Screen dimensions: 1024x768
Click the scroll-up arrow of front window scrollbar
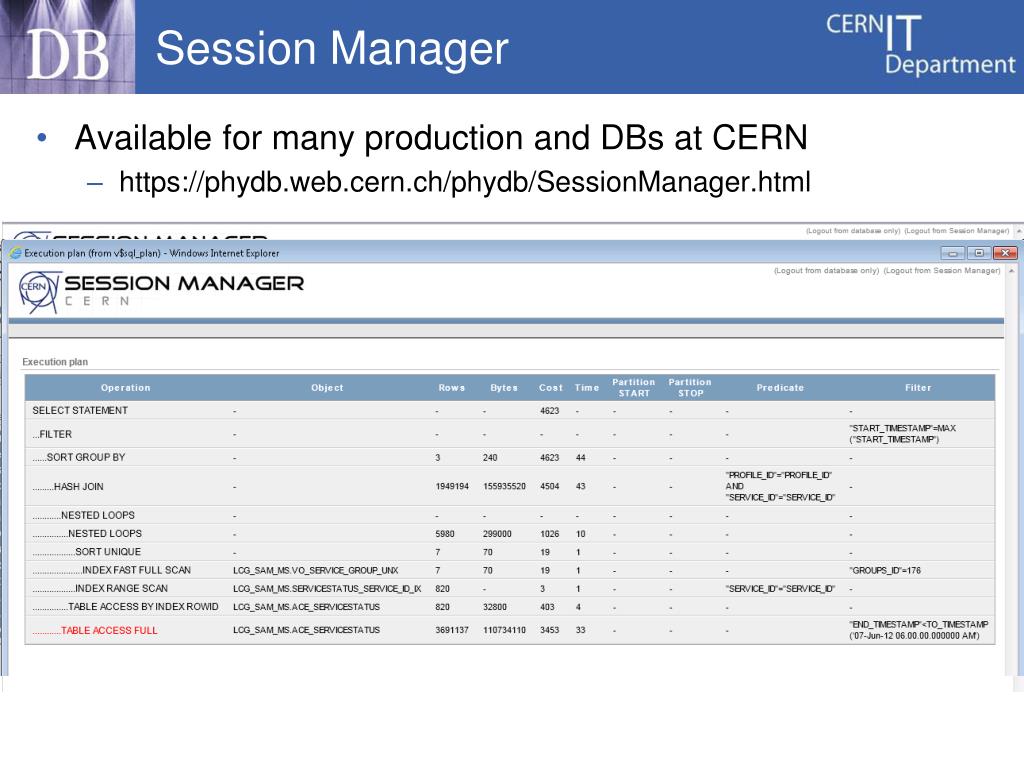[x=1011, y=270]
